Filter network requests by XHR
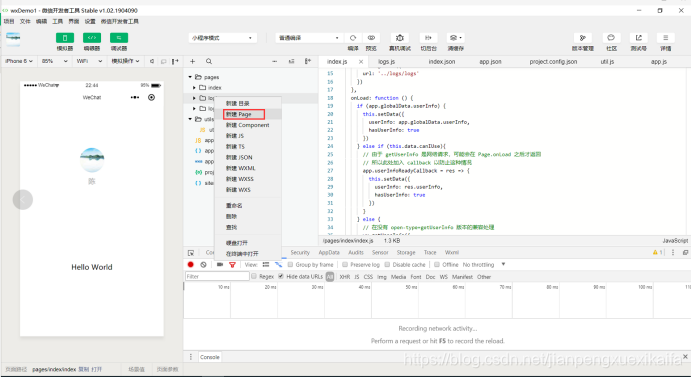This screenshot has height=378, width=692. tap(345, 277)
